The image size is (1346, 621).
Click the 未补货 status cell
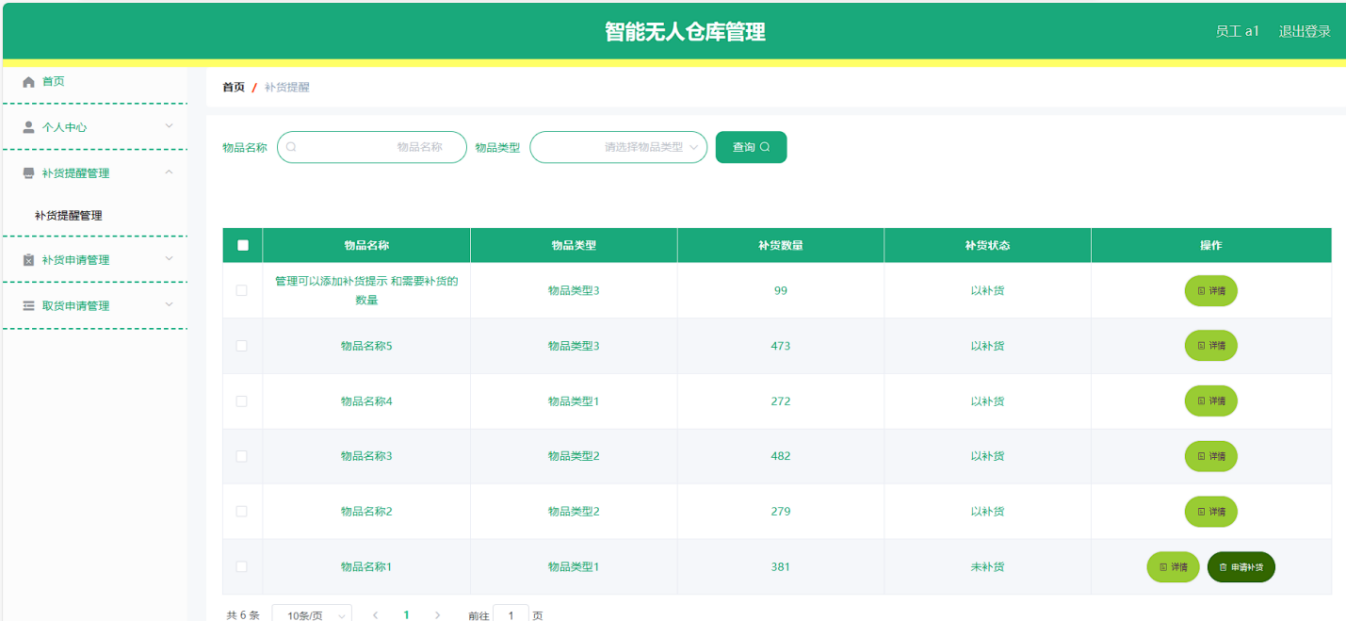(987, 567)
